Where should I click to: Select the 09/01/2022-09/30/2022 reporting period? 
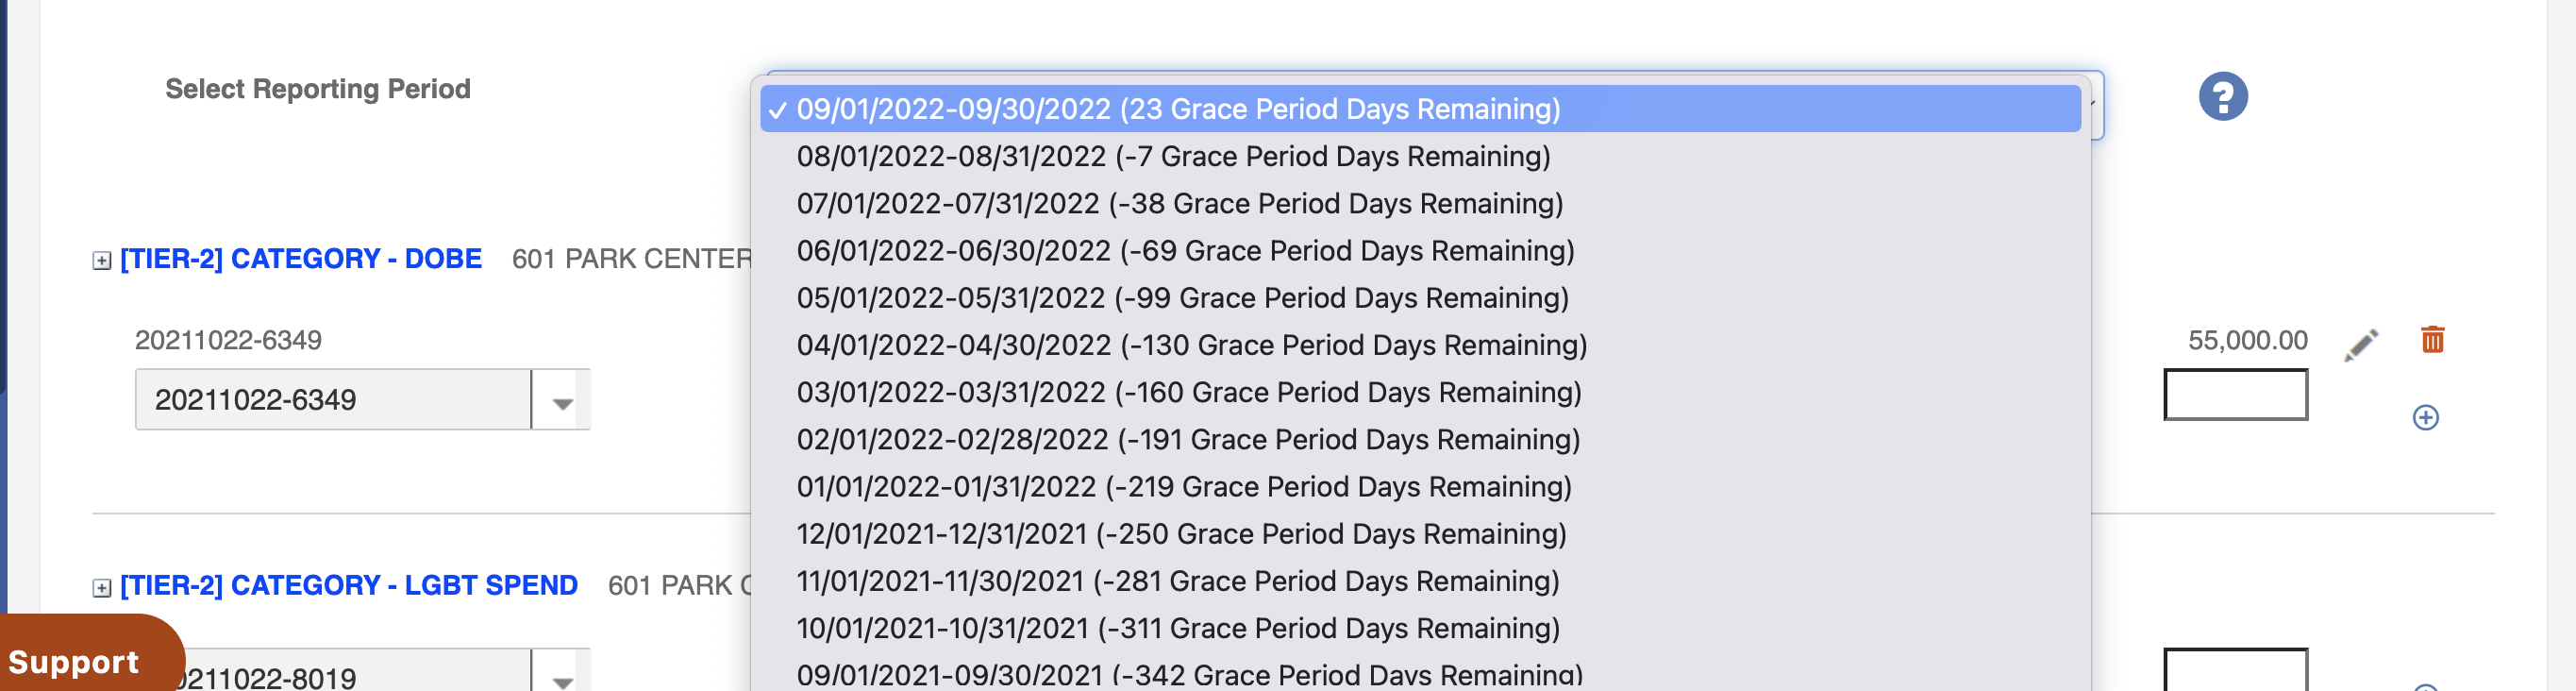click(x=1420, y=109)
